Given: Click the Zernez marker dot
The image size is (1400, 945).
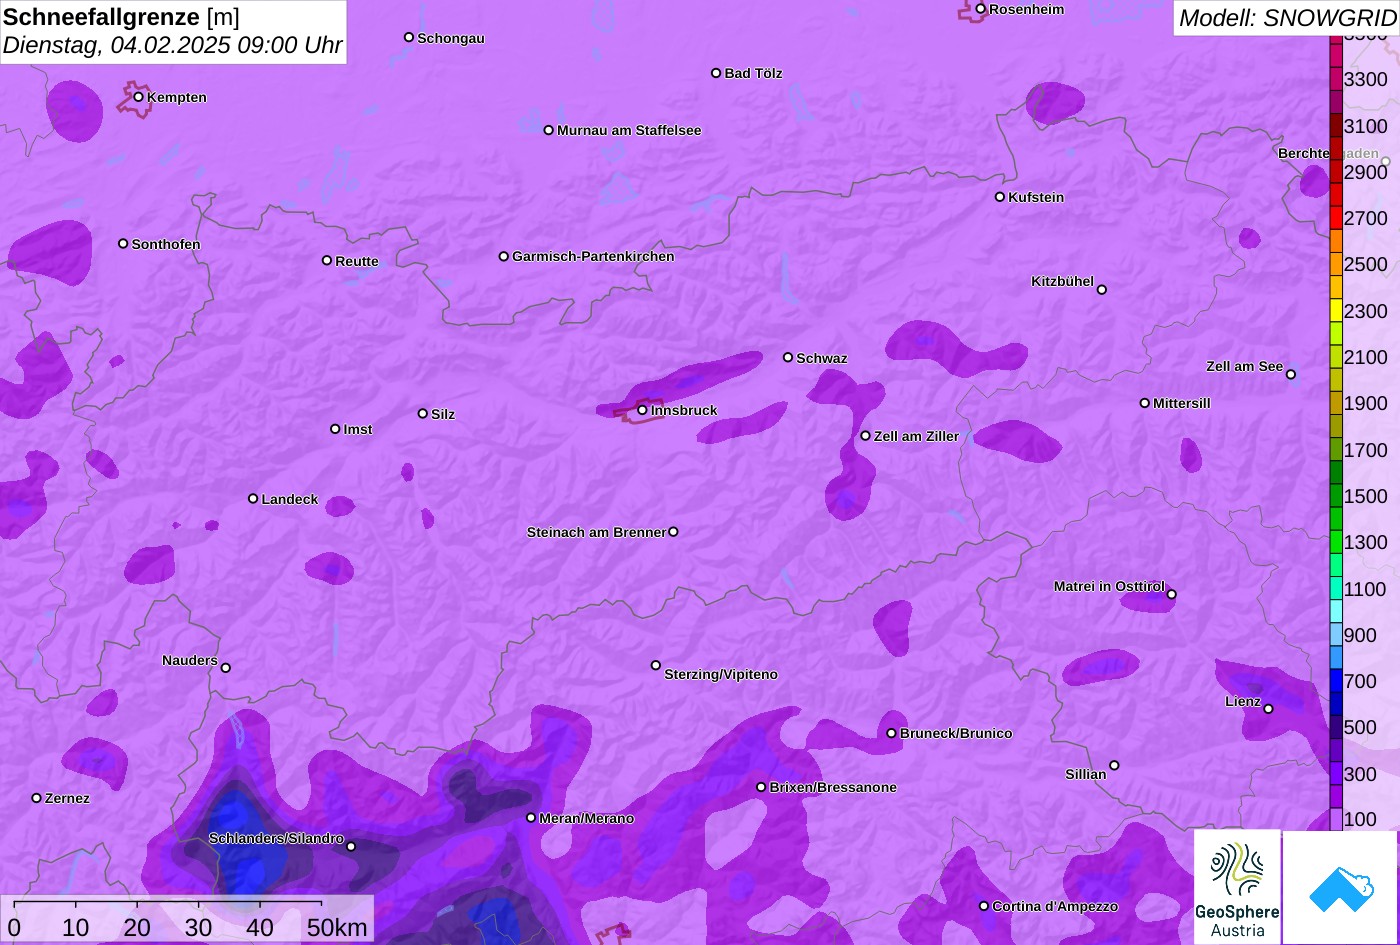Looking at the screenshot, I should (37, 798).
